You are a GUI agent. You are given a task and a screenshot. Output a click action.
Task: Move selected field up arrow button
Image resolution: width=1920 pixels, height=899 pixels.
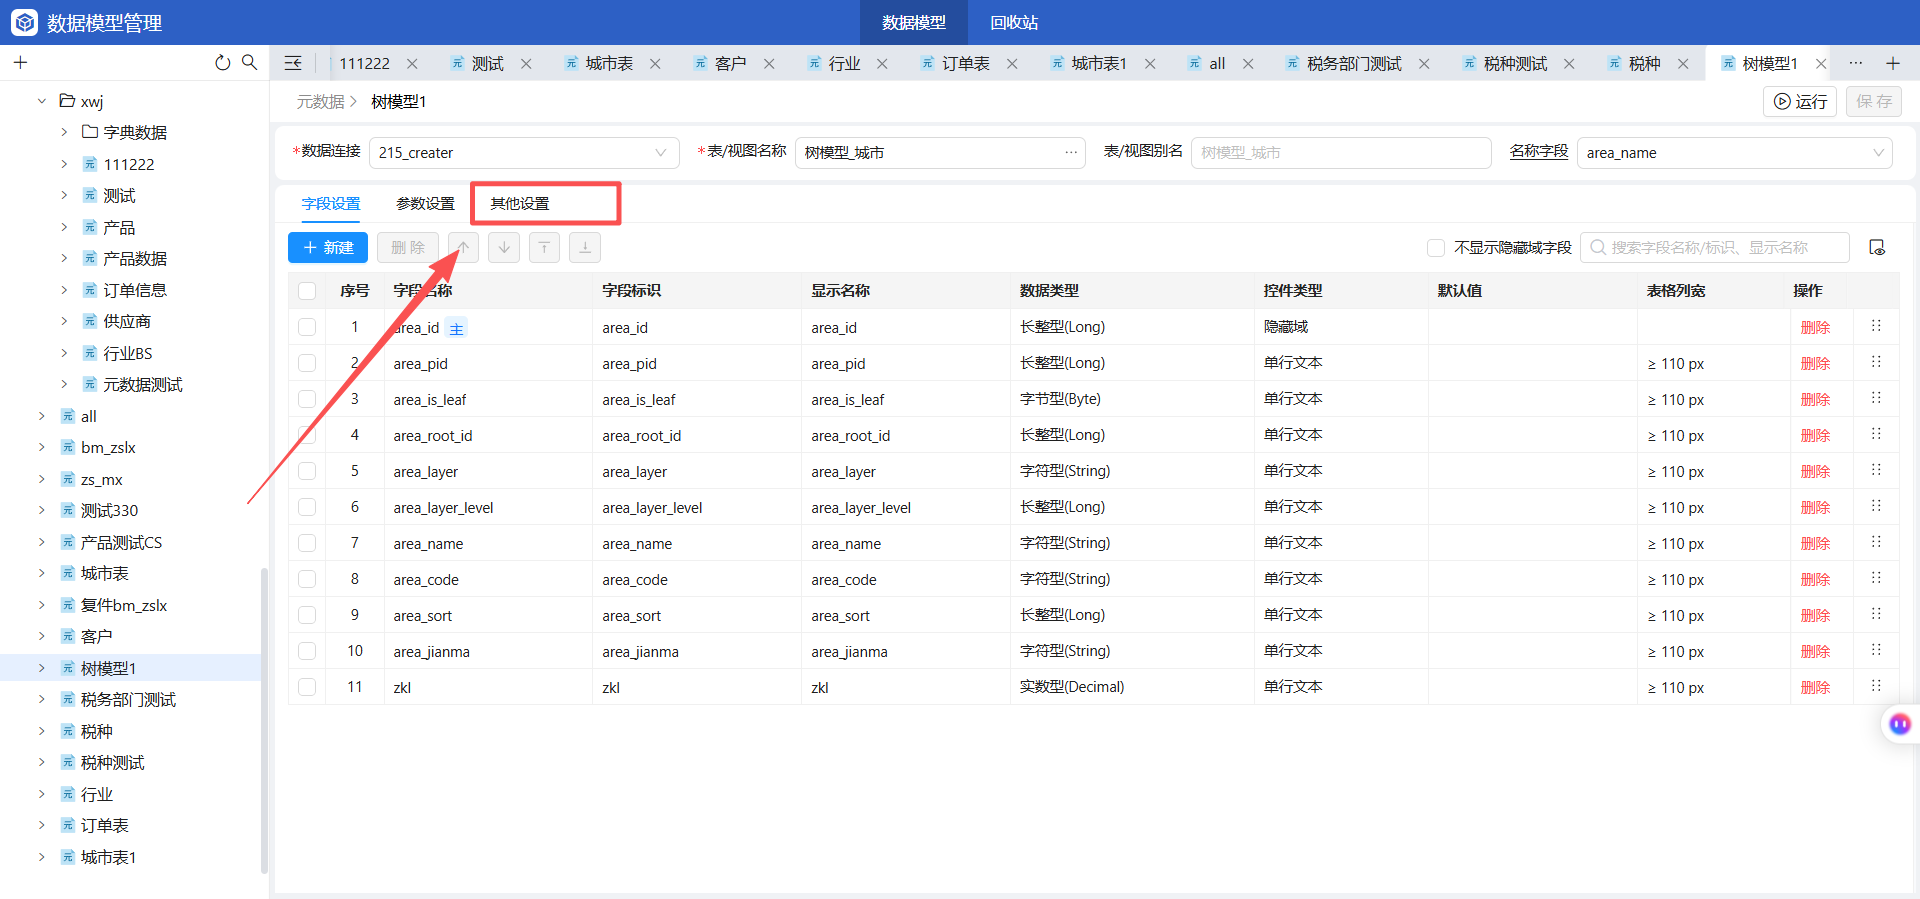pyautogui.click(x=463, y=247)
